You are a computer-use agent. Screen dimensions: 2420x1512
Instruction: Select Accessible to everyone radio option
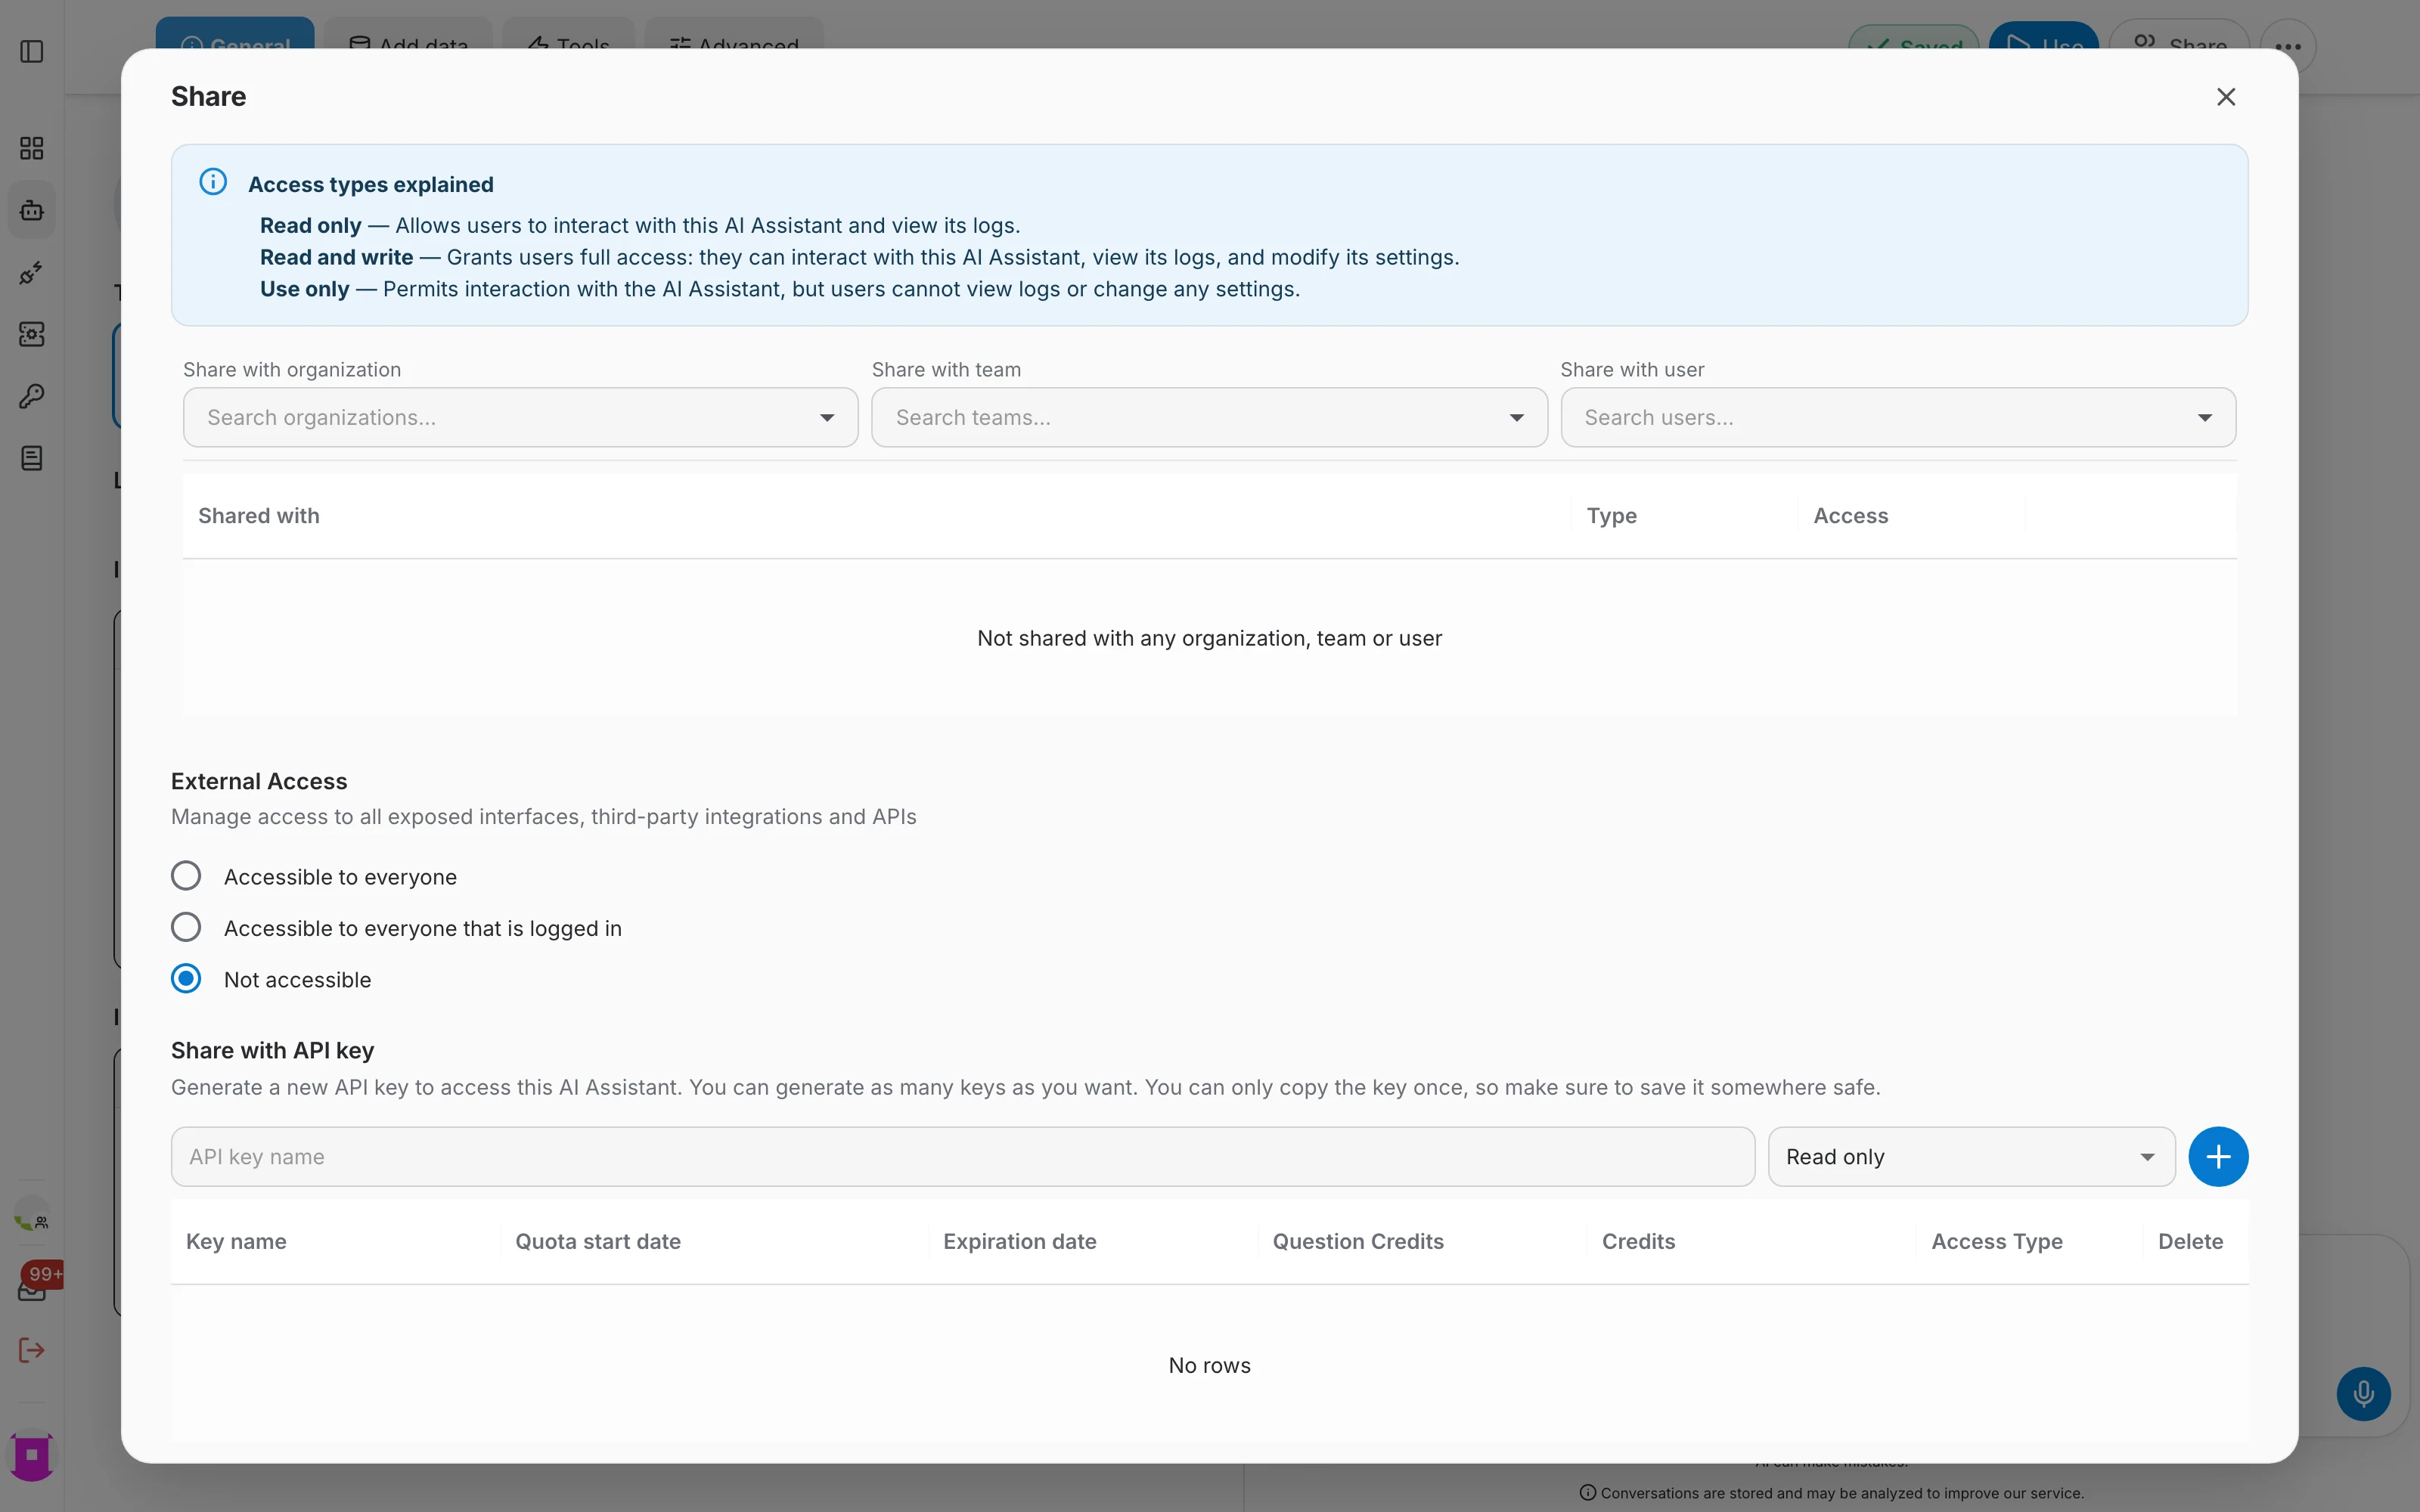(186, 876)
